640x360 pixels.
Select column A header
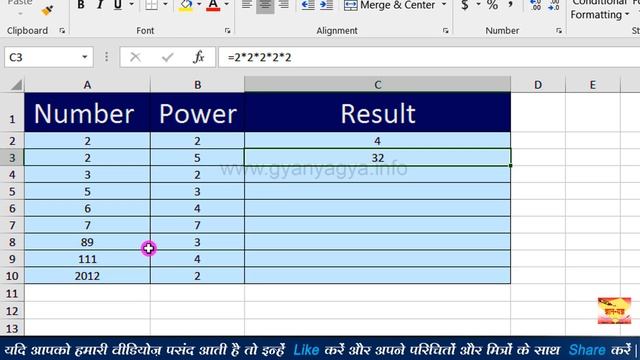87,84
